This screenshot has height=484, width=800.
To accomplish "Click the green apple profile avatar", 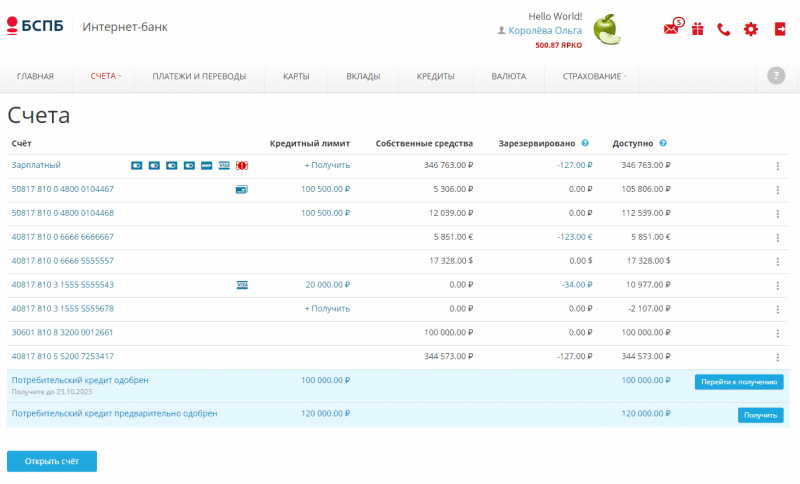I will (606, 29).
